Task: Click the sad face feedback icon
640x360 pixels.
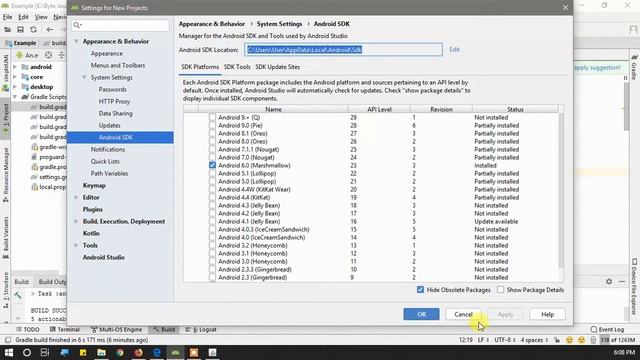Action: tap(581, 340)
